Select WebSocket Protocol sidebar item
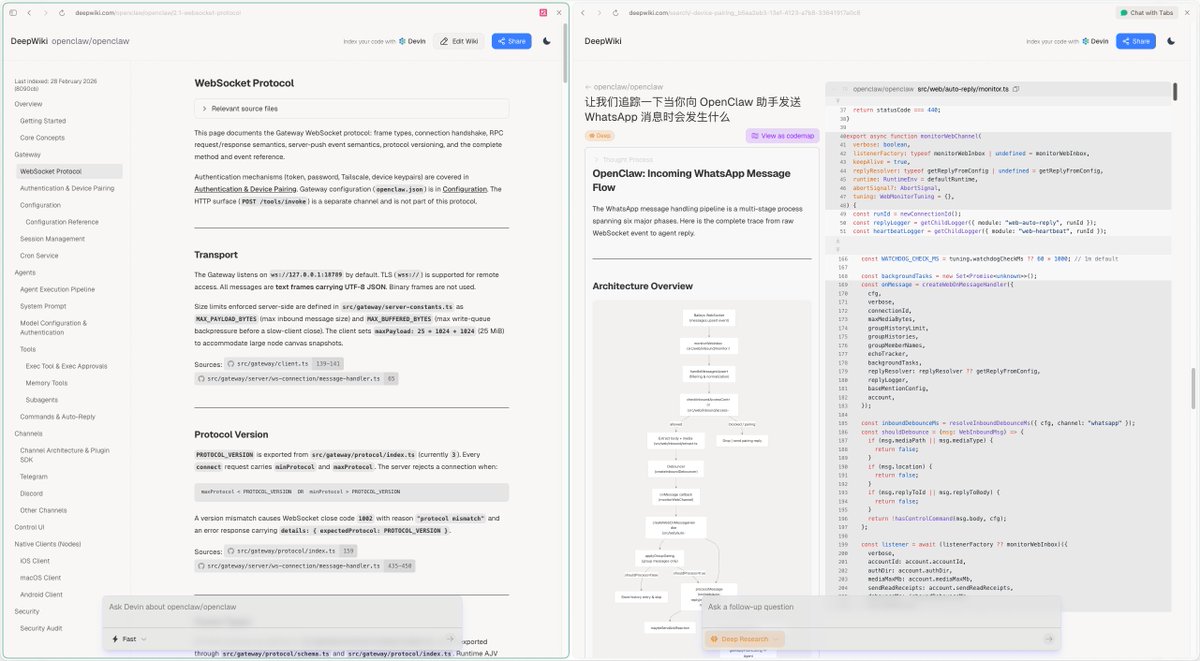Image resolution: width=1200 pixels, height=661 pixels. click(x=68, y=171)
